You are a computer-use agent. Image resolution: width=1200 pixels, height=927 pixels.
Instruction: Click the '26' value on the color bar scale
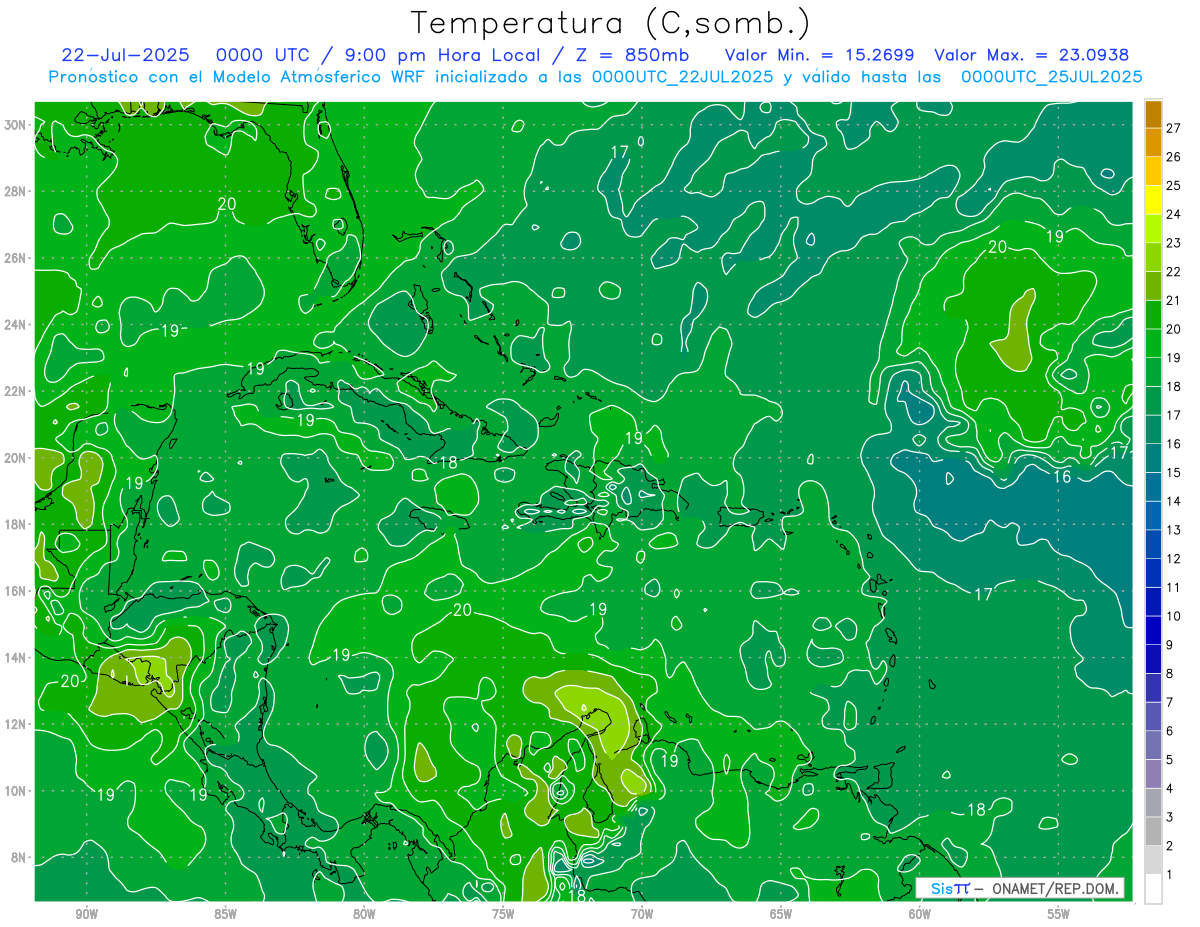[x=1174, y=156]
